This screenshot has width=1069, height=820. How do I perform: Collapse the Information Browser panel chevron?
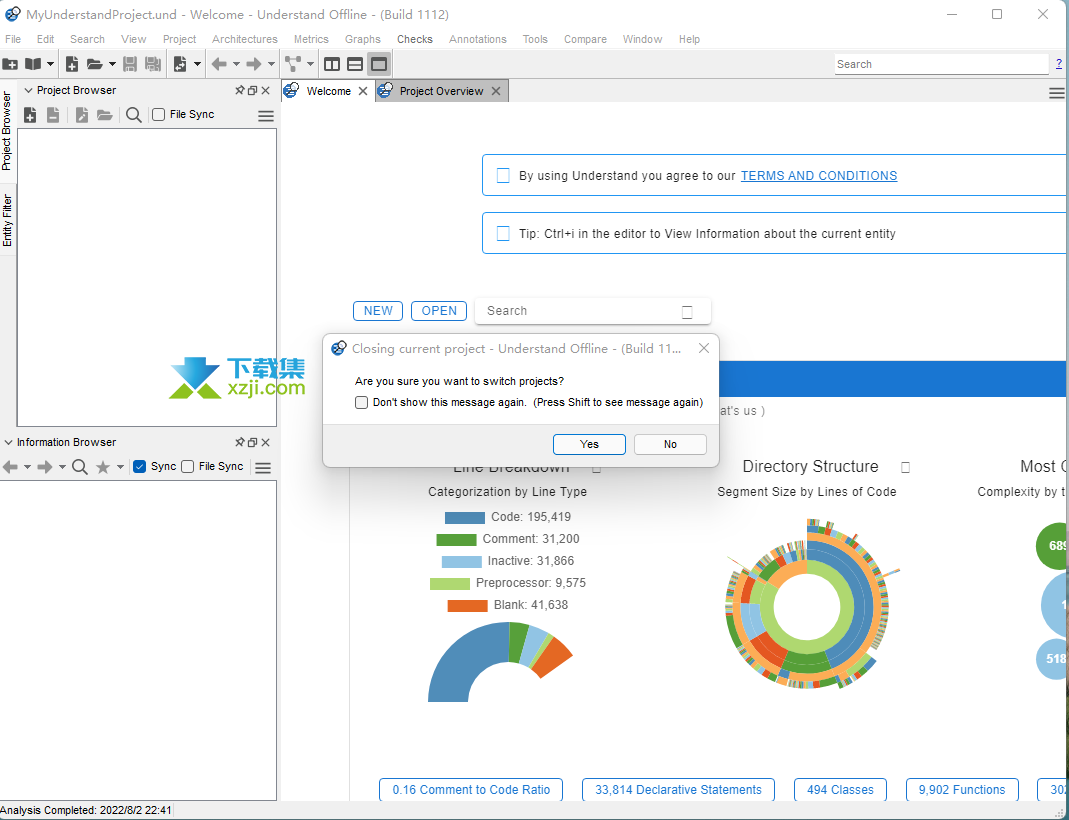[8, 442]
